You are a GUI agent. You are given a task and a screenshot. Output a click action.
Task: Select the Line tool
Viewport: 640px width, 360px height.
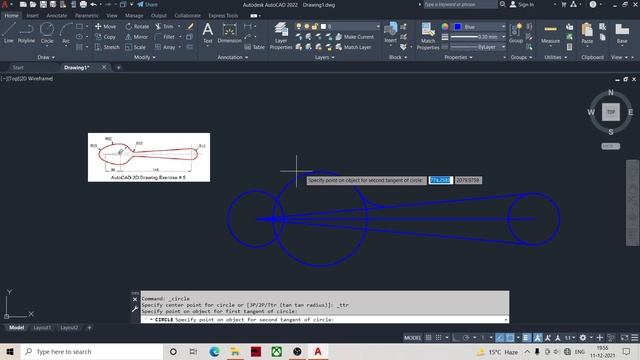click(x=9, y=33)
